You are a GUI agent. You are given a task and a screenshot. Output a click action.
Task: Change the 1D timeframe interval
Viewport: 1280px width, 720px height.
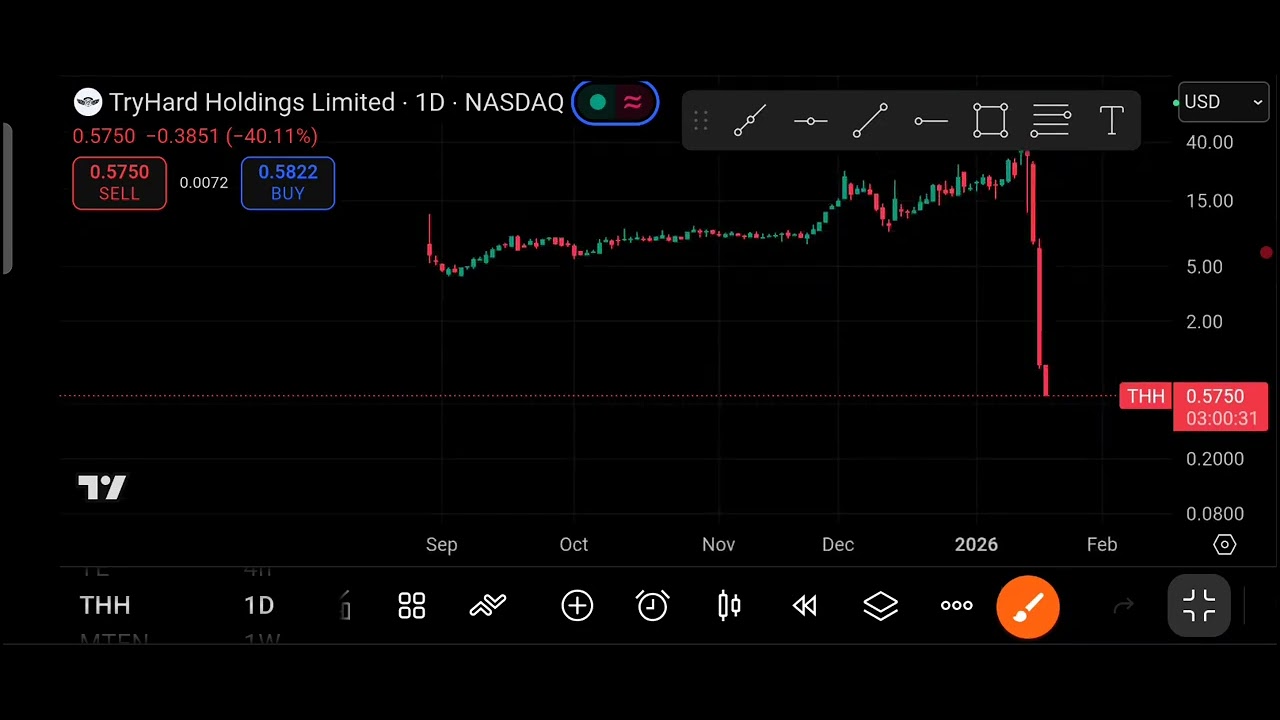pyautogui.click(x=259, y=605)
